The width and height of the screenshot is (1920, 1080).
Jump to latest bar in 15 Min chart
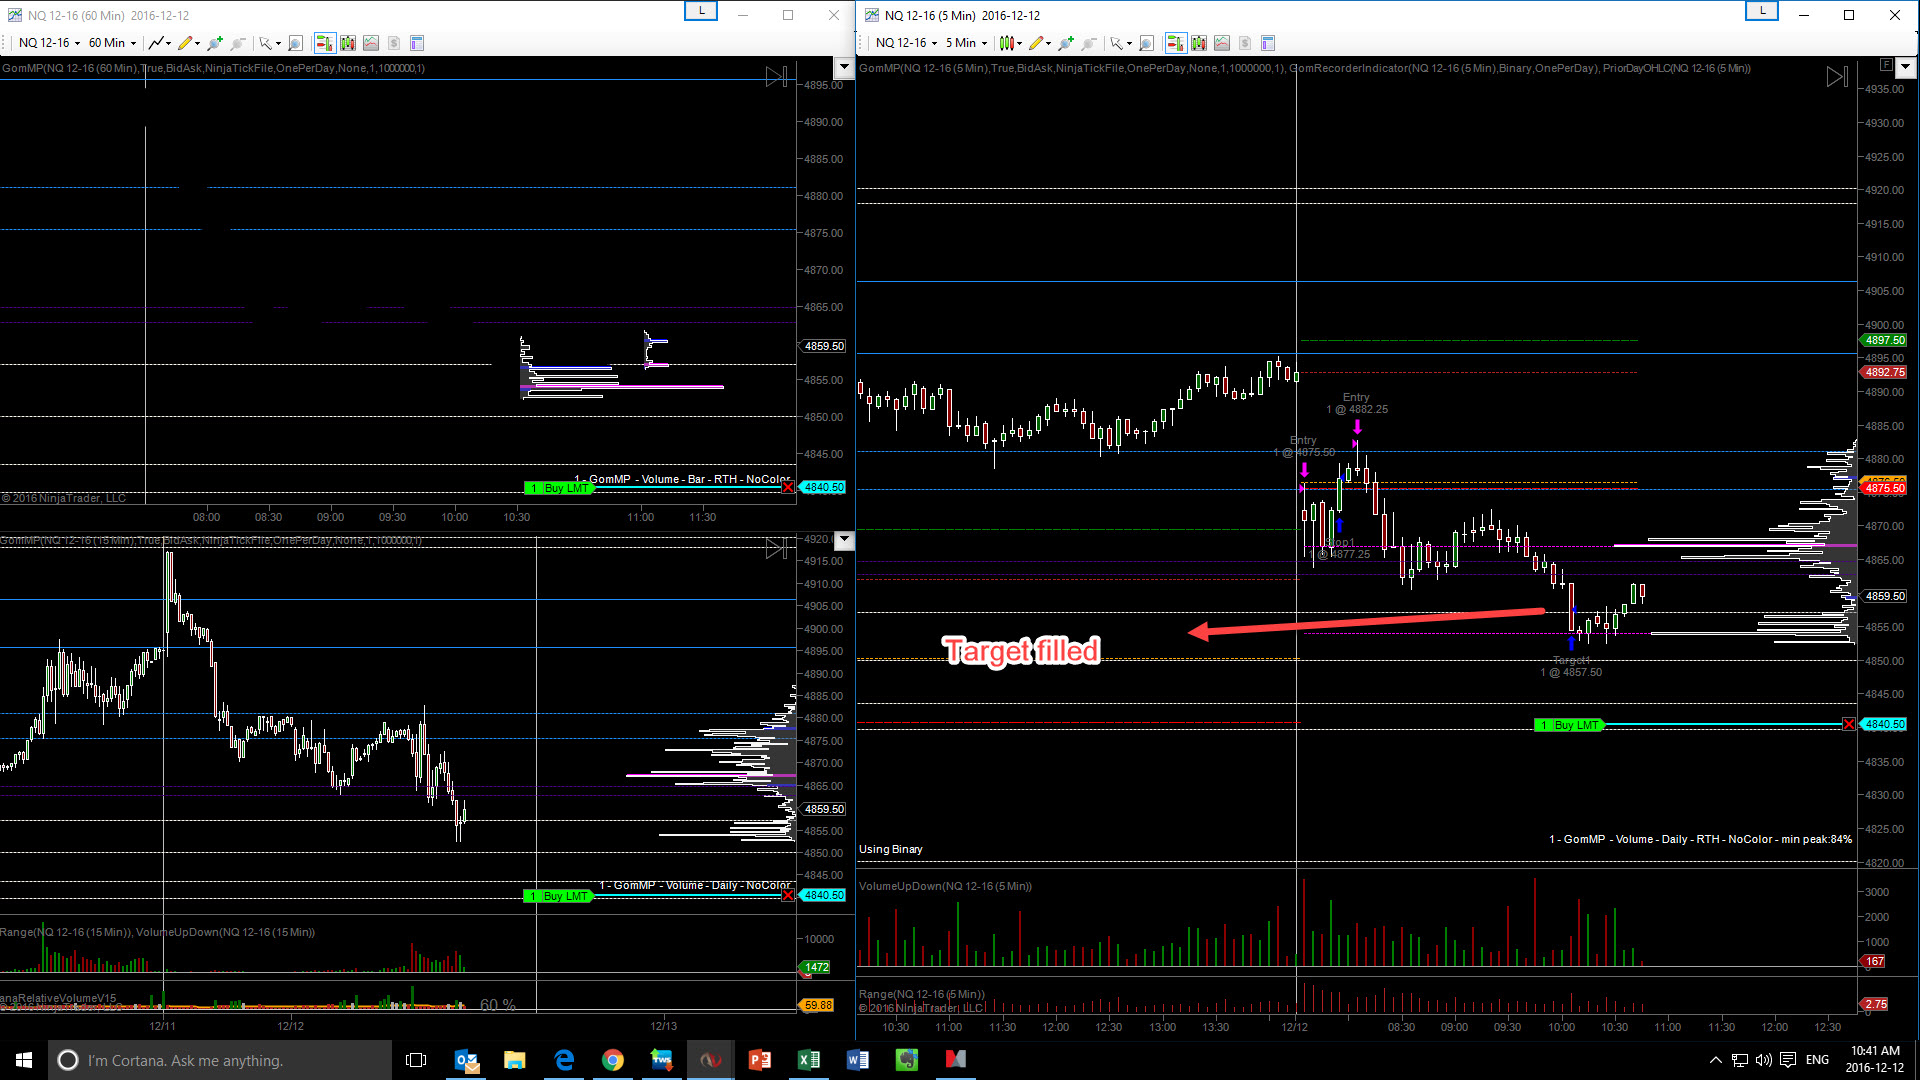point(777,548)
